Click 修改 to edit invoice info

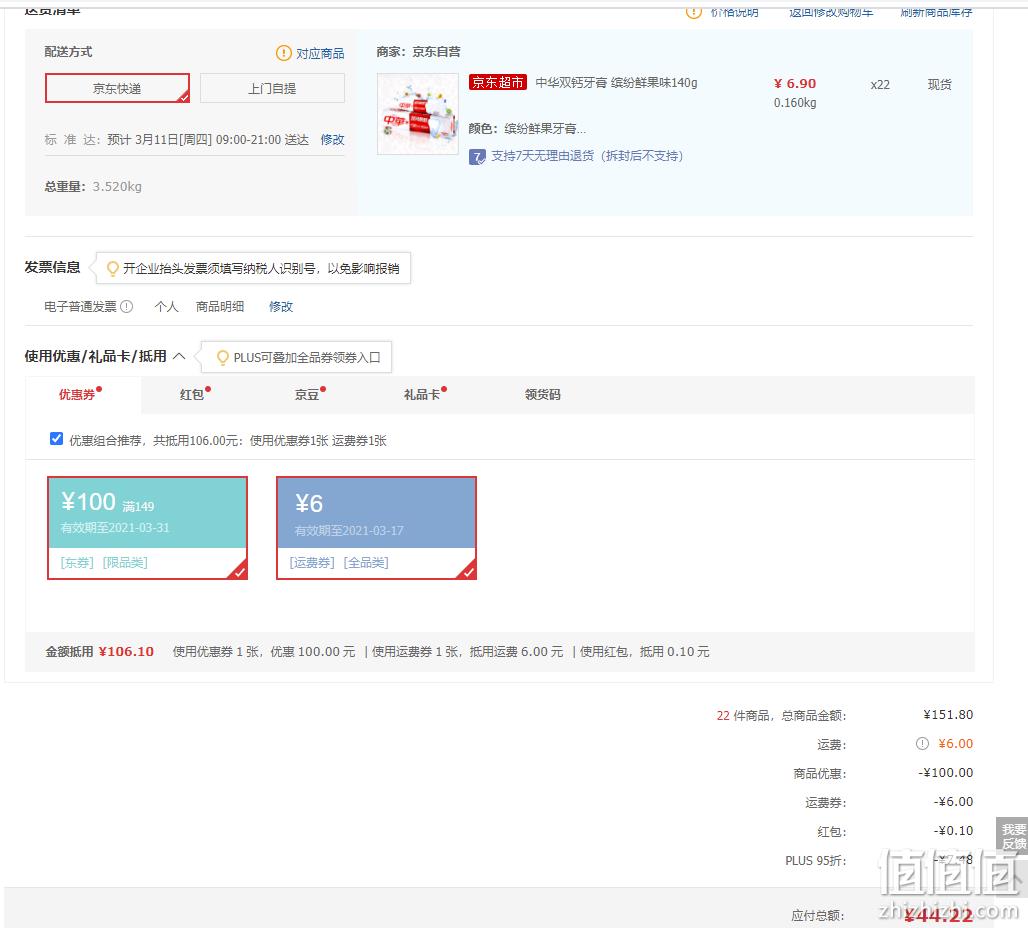(281, 306)
